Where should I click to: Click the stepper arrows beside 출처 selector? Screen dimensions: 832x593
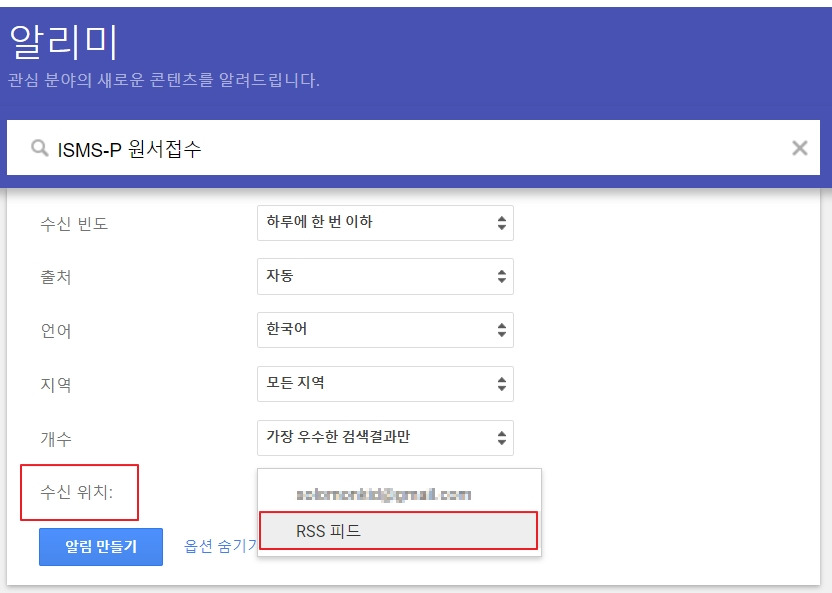pyautogui.click(x=501, y=276)
